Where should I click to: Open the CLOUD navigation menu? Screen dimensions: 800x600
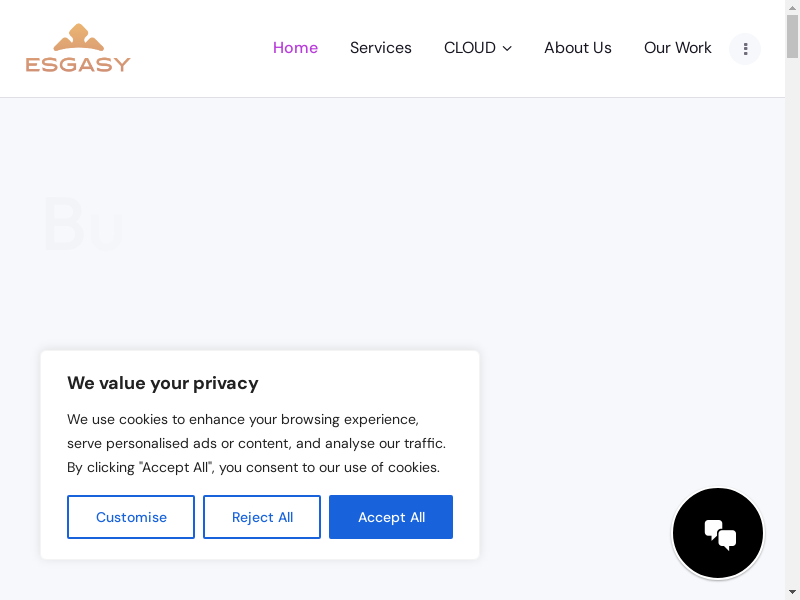pos(470,48)
